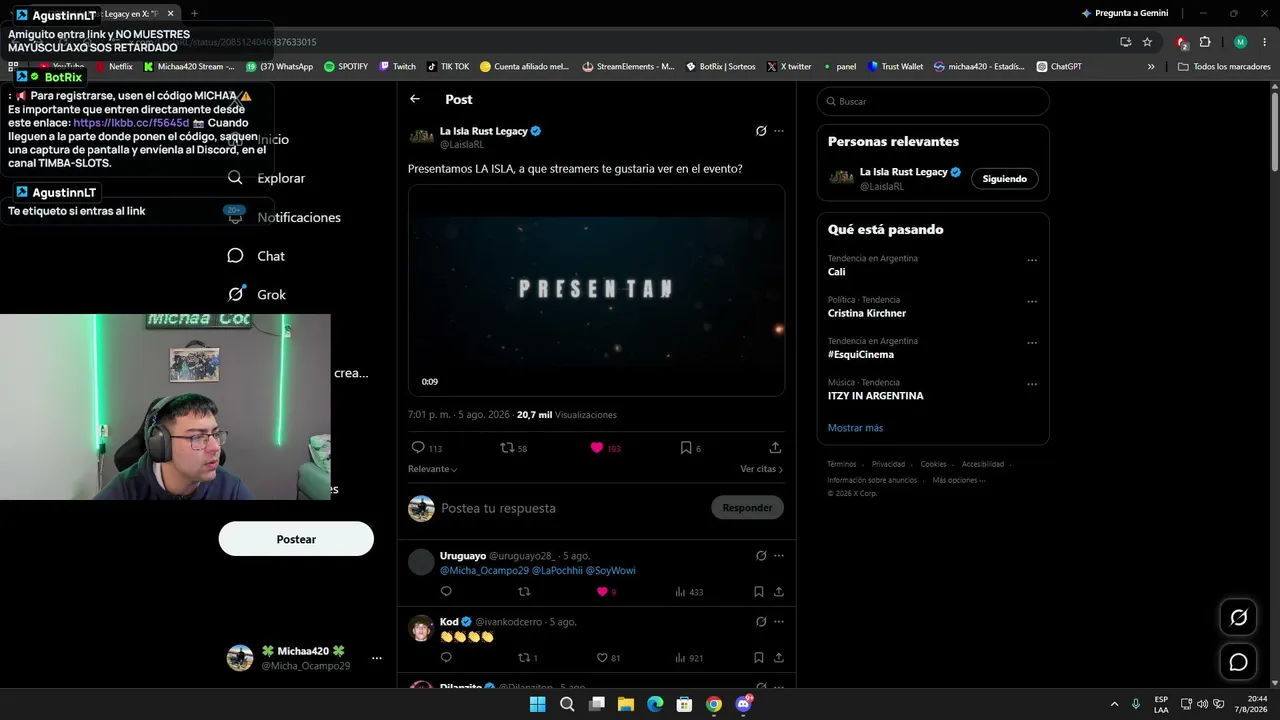The image size is (1280, 720).
Task: Open Grok actions on Kod's comment
Action: click(x=761, y=622)
